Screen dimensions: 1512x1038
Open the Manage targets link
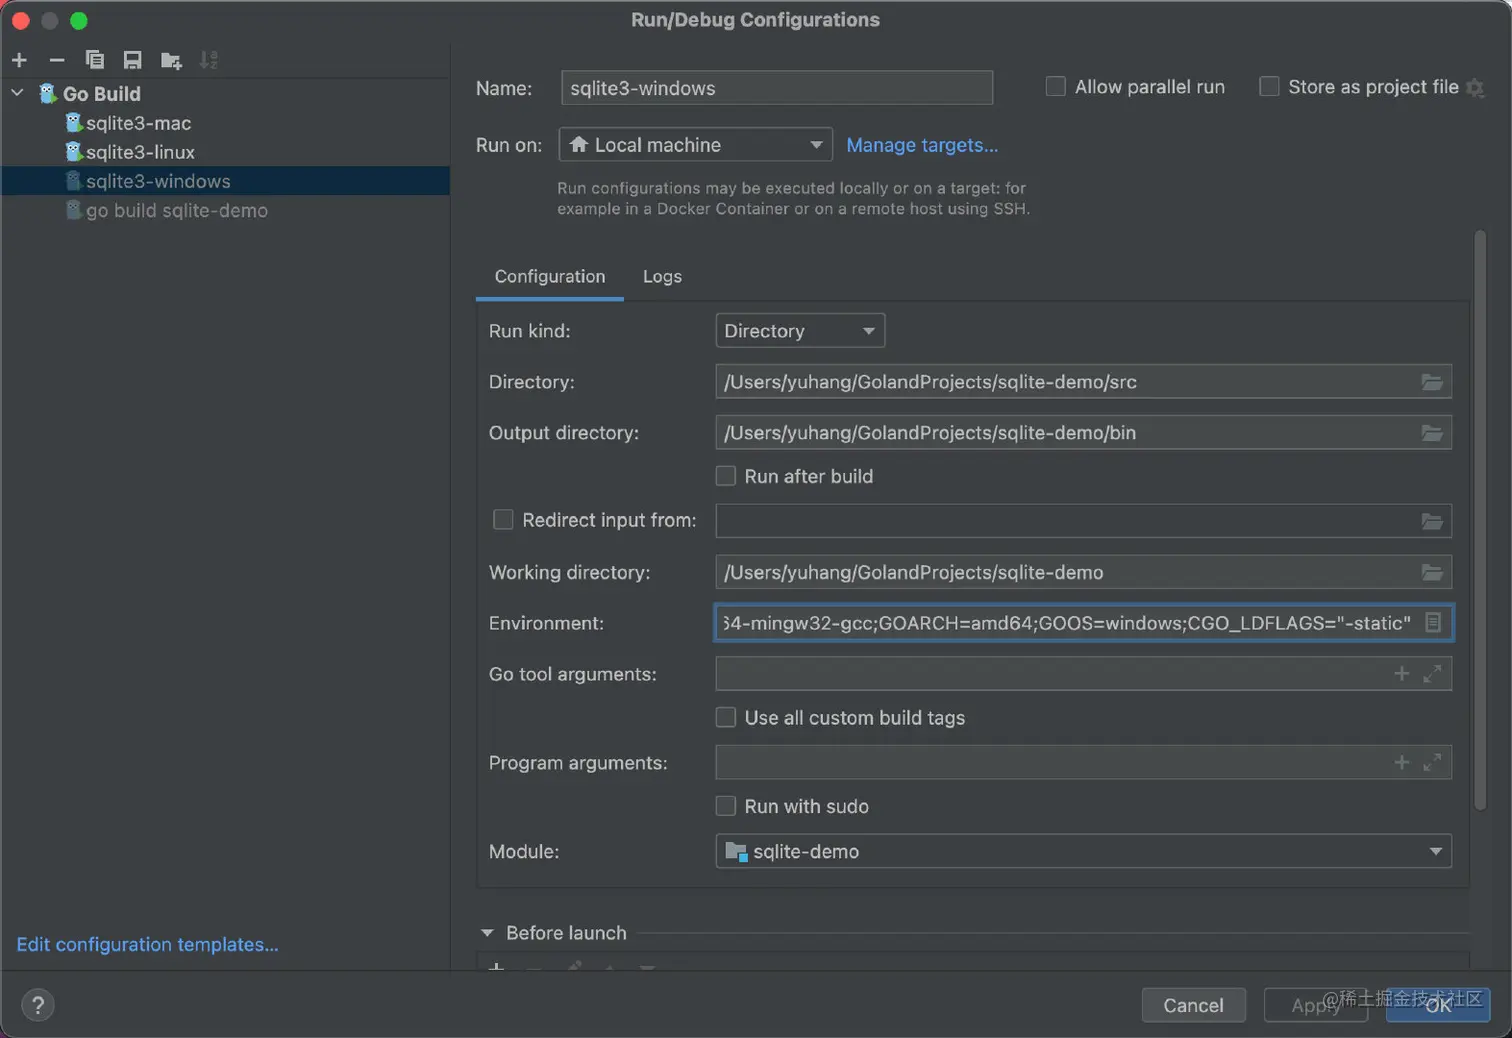922,145
